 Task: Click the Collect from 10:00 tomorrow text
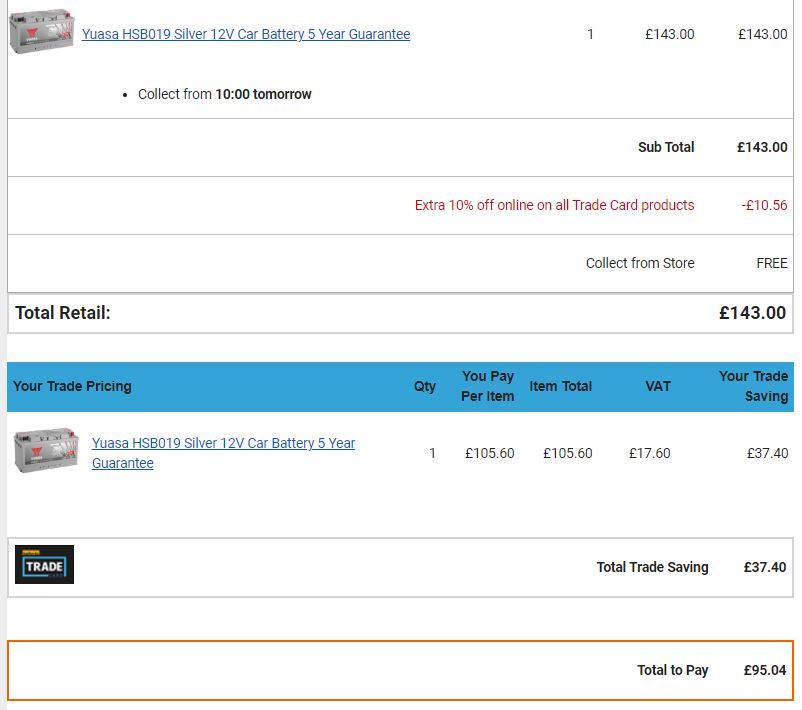pos(225,94)
